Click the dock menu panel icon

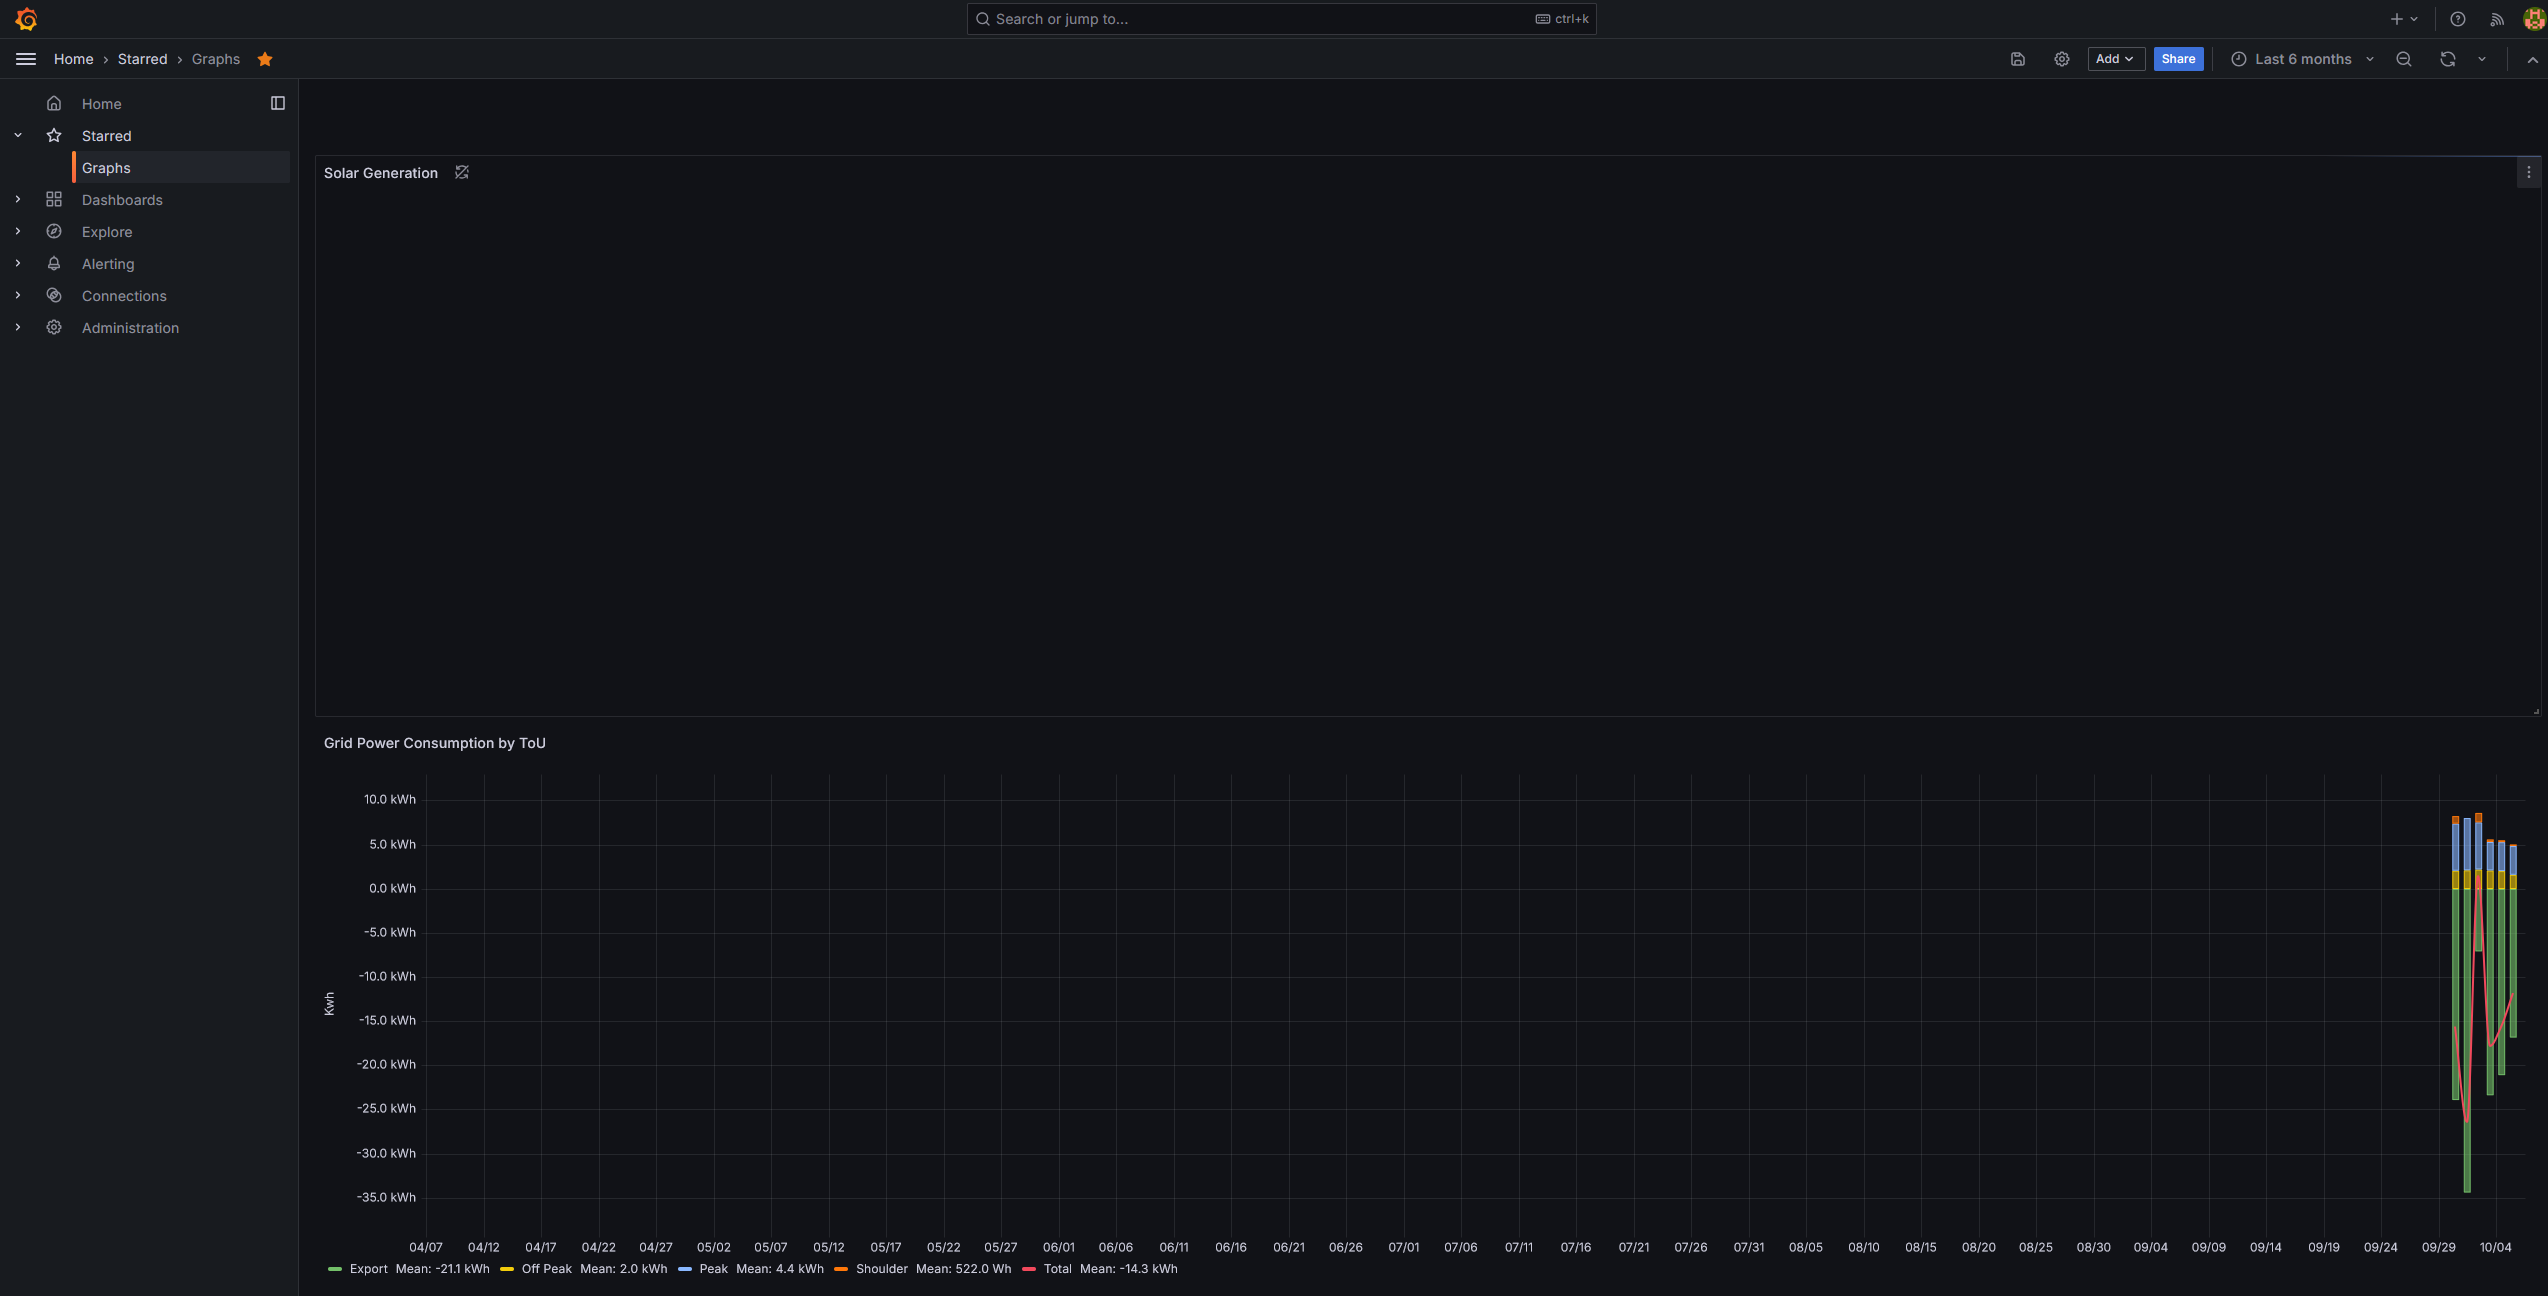[x=278, y=103]
